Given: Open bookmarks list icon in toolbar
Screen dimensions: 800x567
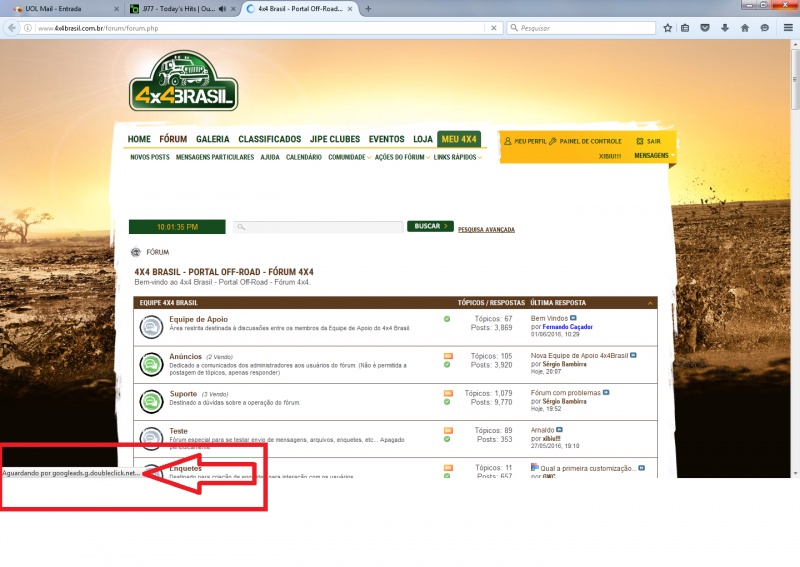Looking at the screenshot, I should pyautogui.click(x=685, y=28).
